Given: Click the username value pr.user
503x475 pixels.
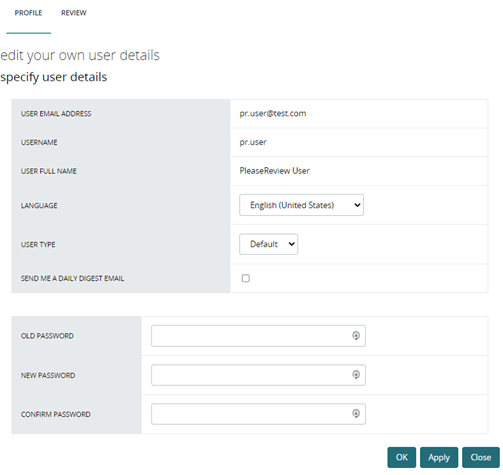Looking at the screenshot, I should [x=253, y=142].
